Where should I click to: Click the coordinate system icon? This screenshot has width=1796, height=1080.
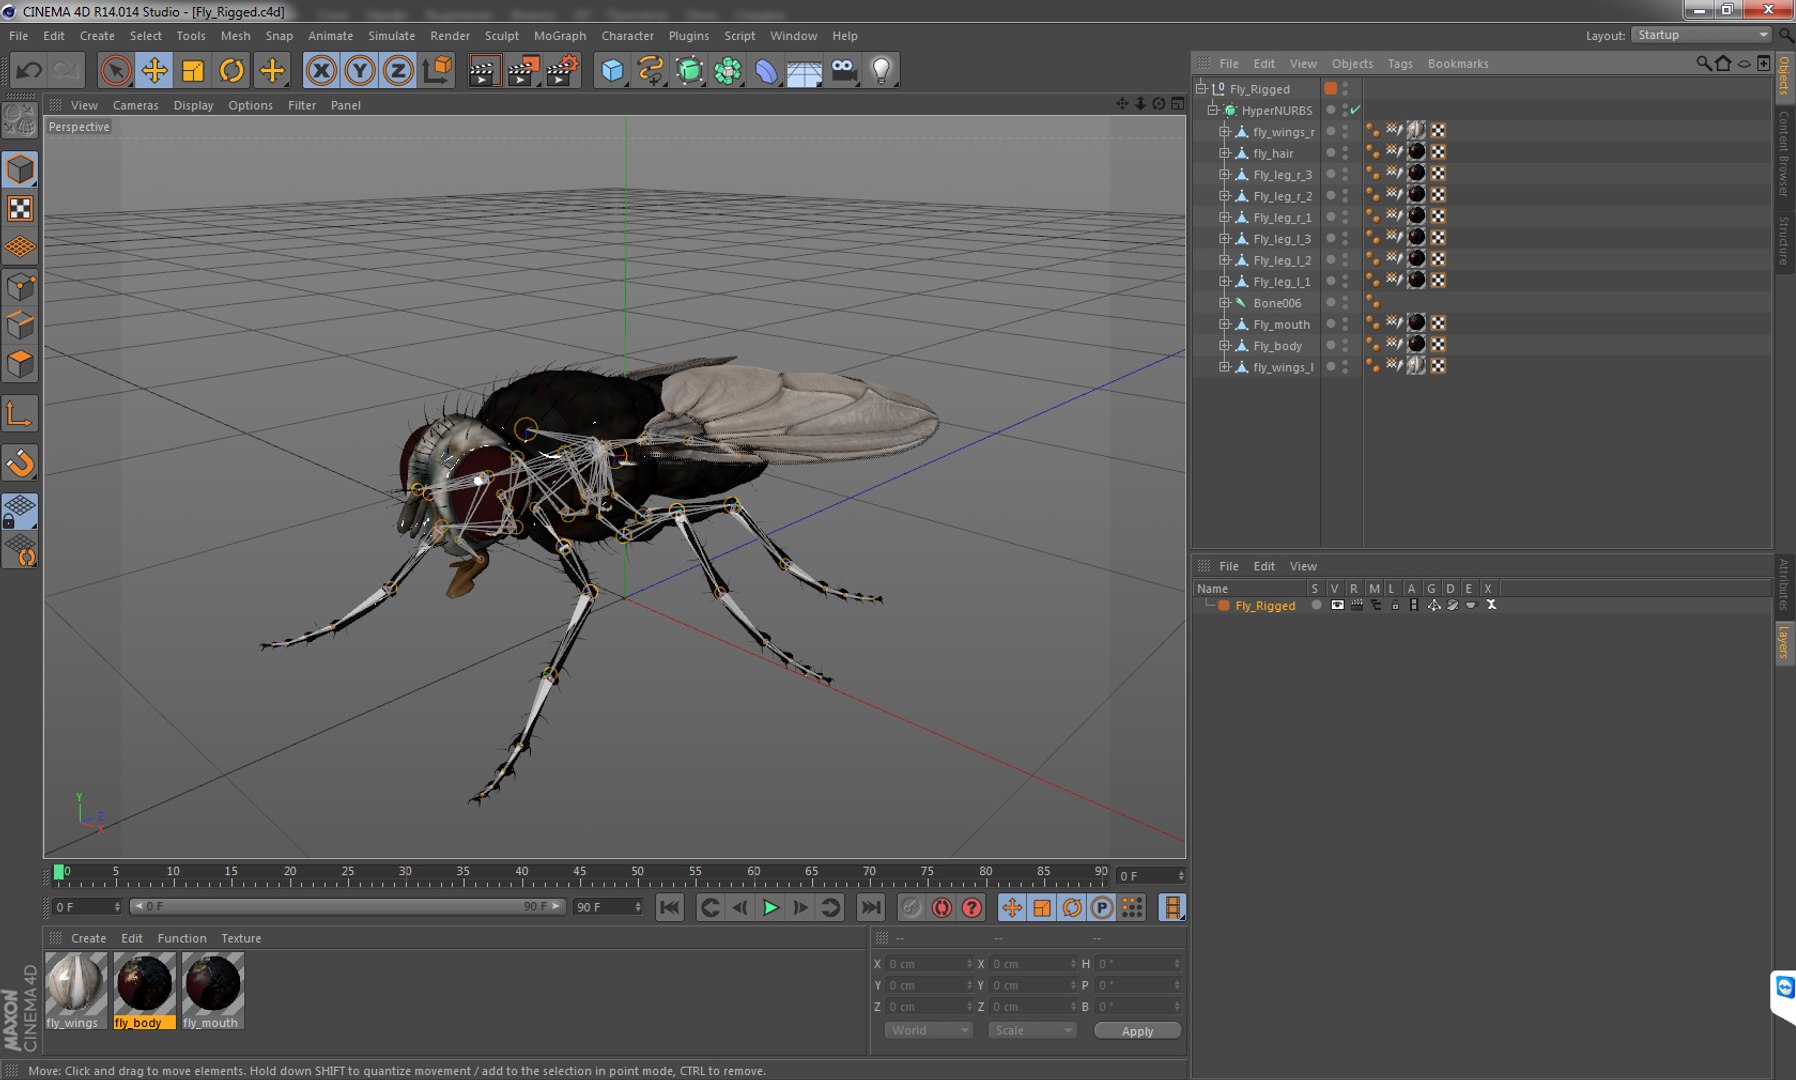coord(437,70)
